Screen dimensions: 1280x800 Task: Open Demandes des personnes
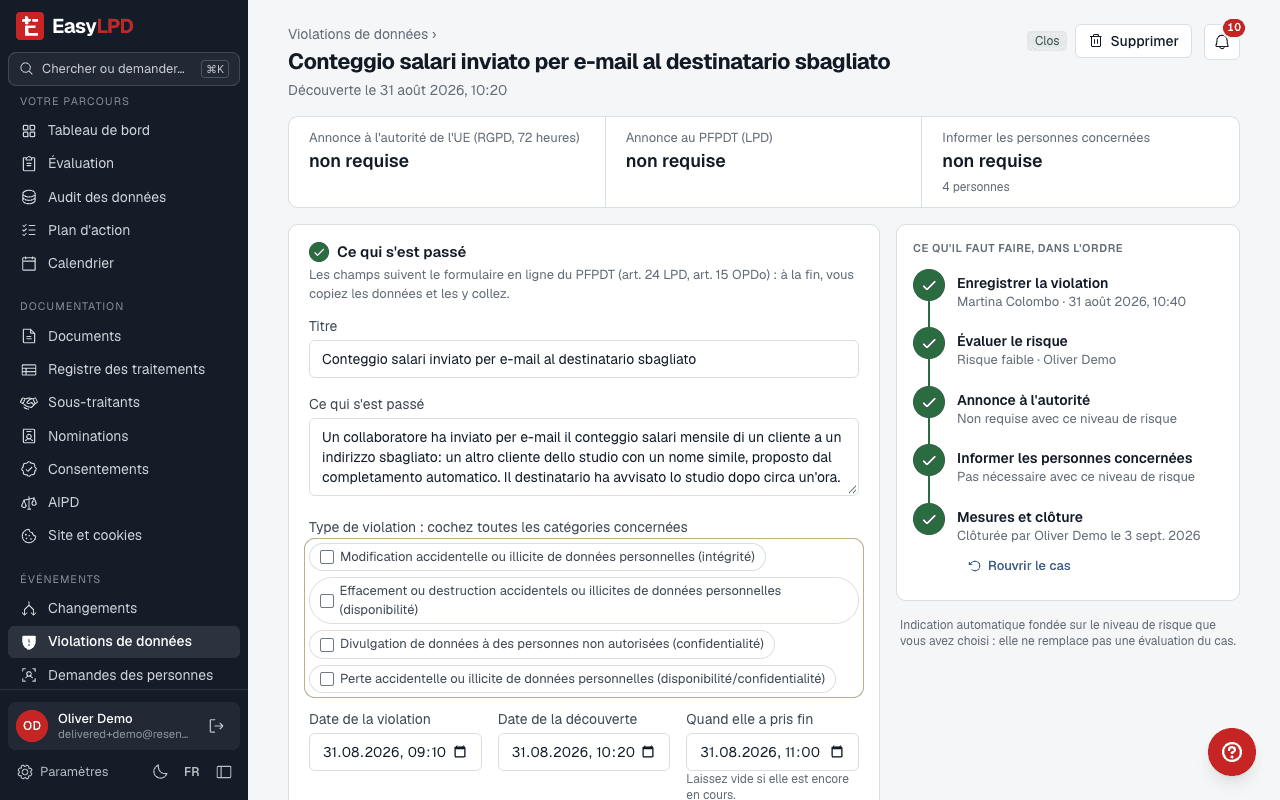pyautogui.click(x=124, y=675)
